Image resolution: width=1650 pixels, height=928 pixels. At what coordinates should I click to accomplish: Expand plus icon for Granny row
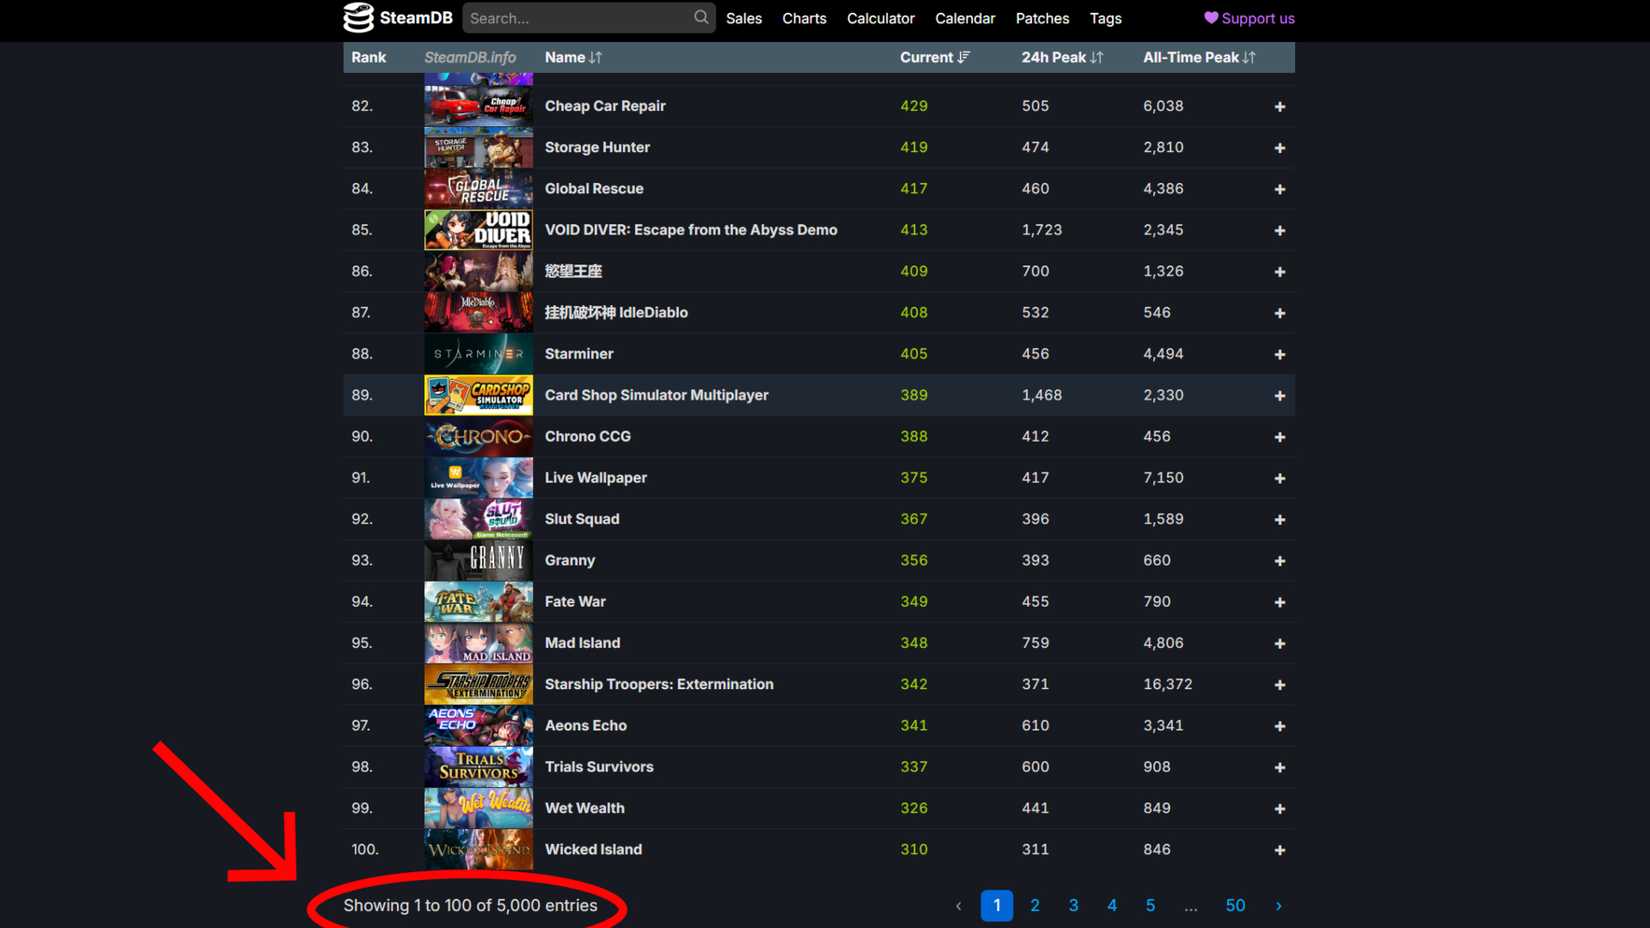(x=1279, y=561)
